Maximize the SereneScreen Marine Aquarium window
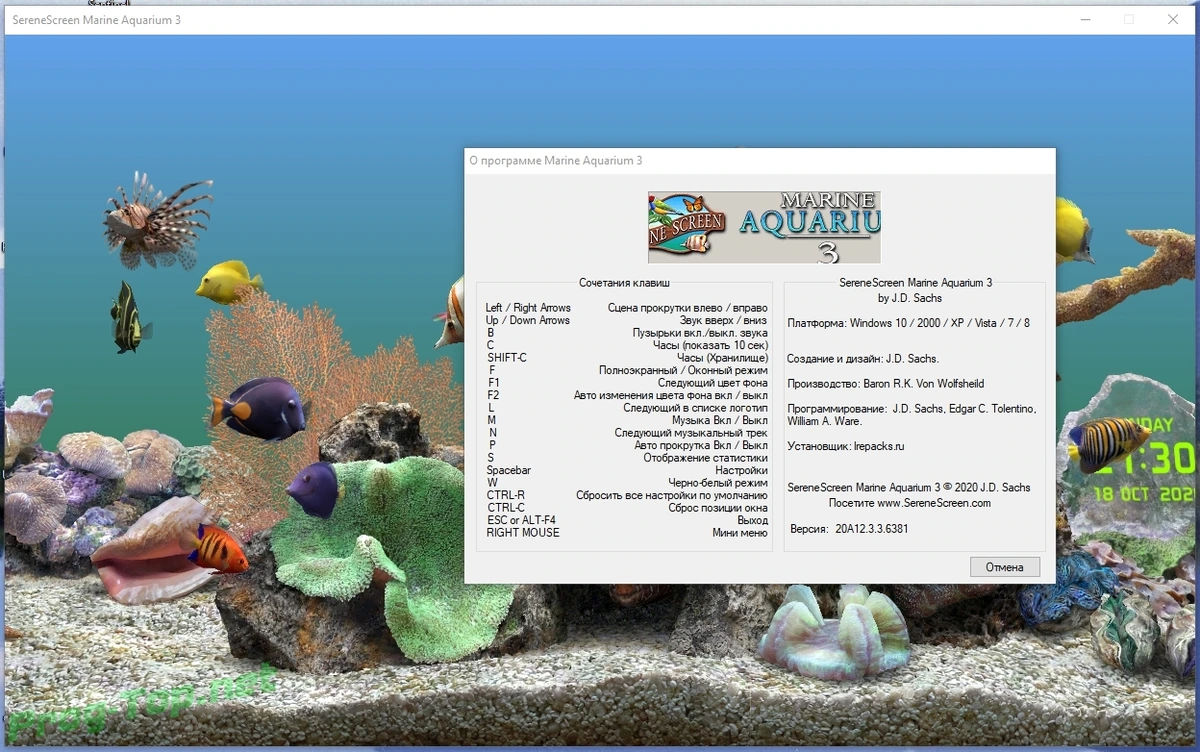This screenshot has width=1200, height=752. (x=1128, y=19)
